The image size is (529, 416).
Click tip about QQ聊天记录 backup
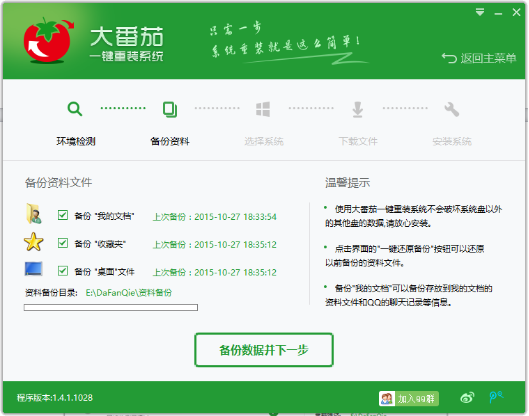409,295
